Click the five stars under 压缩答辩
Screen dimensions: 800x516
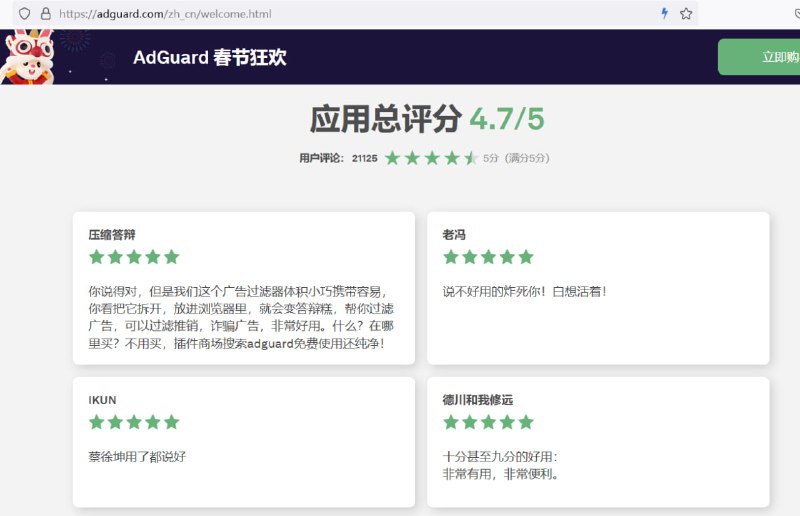(134, 257)
